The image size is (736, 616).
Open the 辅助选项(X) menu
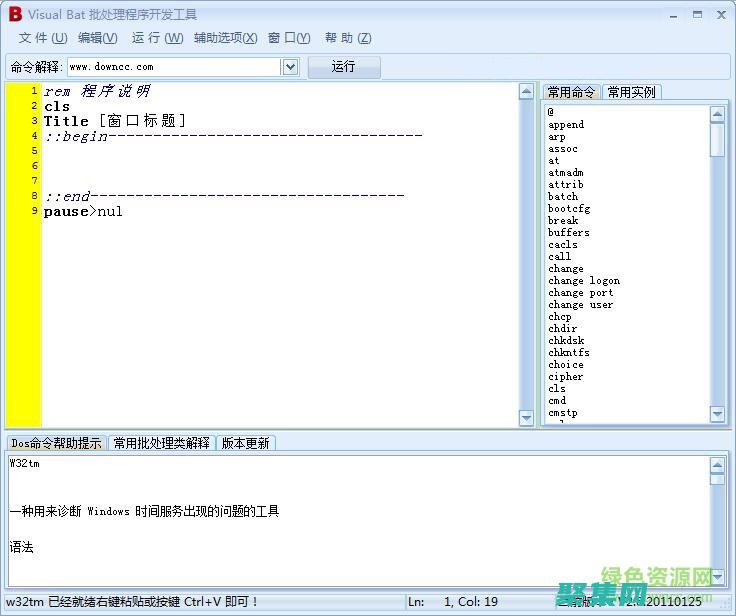pyautogui.click(x=225, y=38)
